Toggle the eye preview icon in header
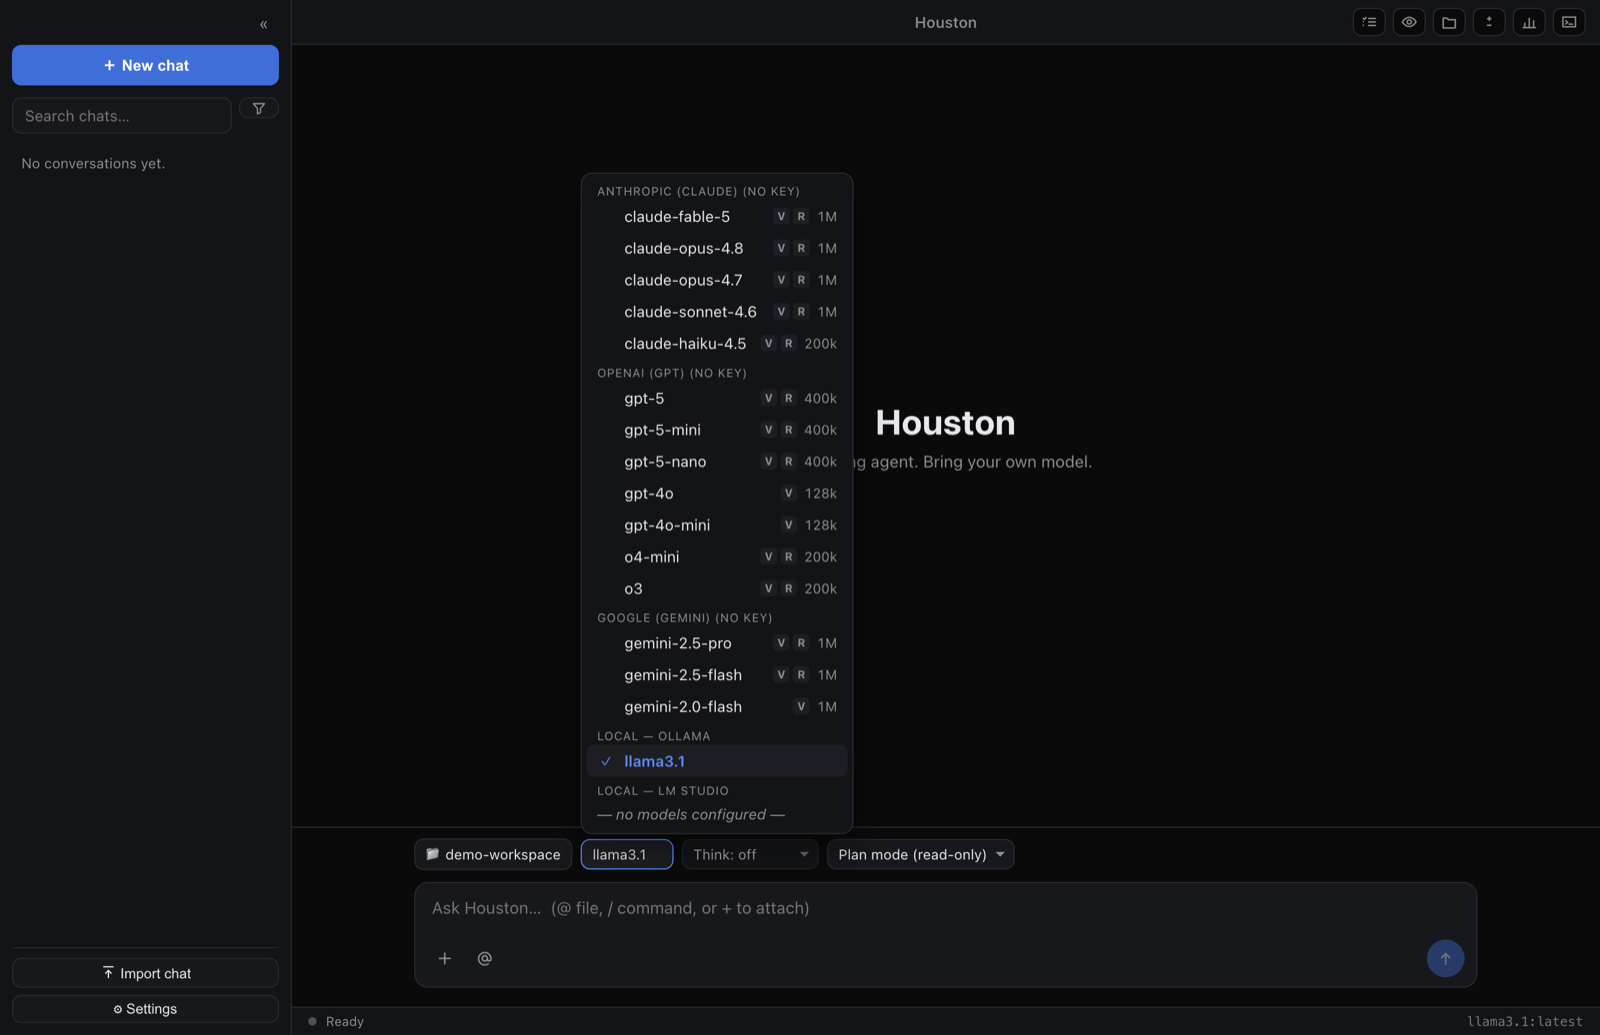 click(1409, 22)
